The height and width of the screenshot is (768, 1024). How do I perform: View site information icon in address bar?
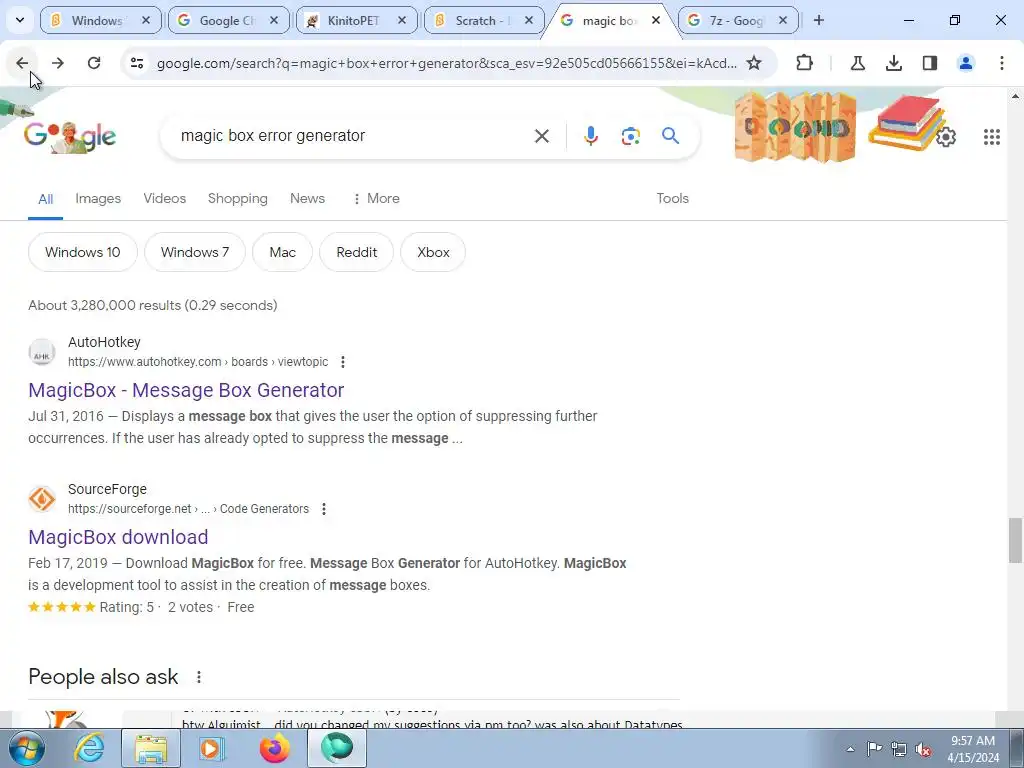pyautogui.click(x=136, y=63)
